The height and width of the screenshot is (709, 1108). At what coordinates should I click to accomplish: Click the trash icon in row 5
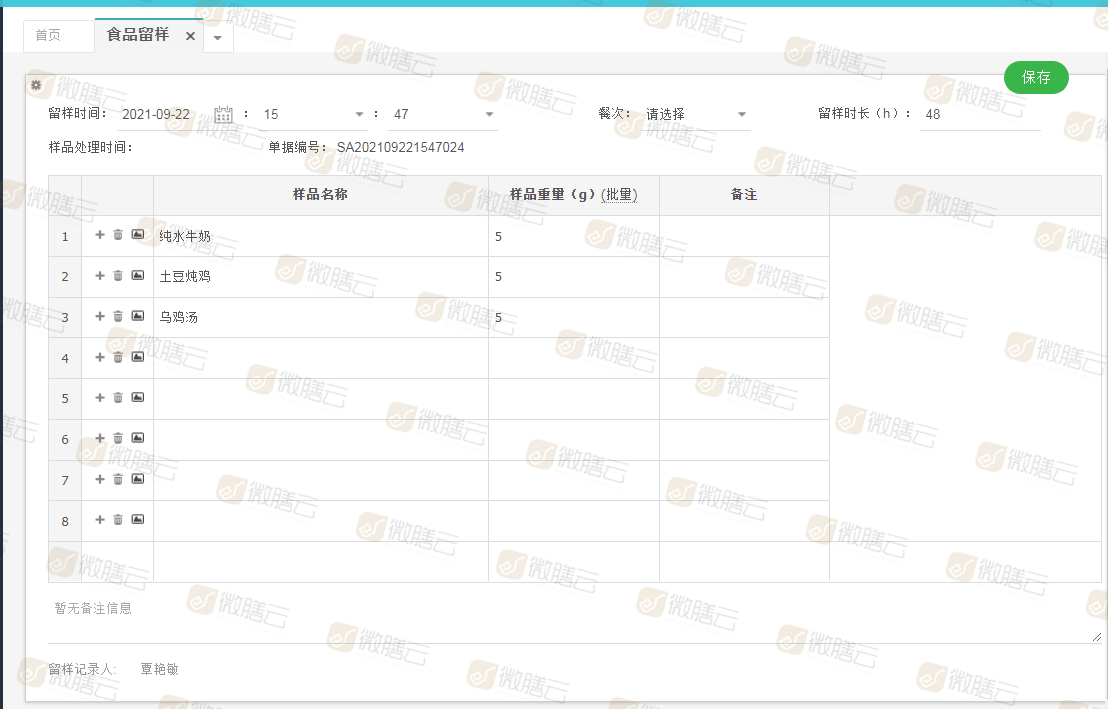[x=118, y=398]
